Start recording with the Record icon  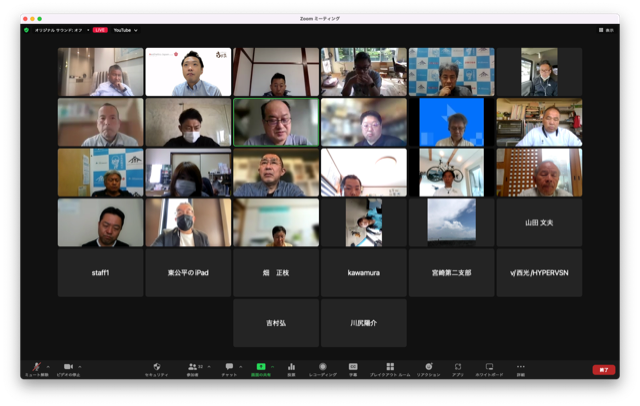[x=322, y=367]
